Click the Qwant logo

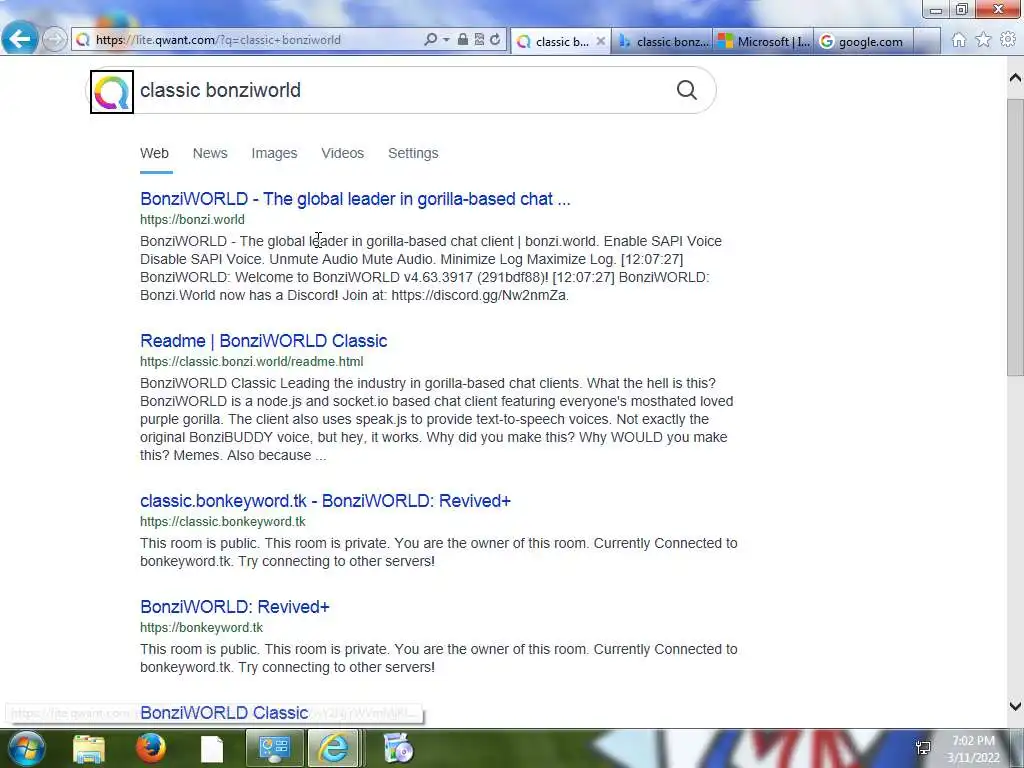112,92
